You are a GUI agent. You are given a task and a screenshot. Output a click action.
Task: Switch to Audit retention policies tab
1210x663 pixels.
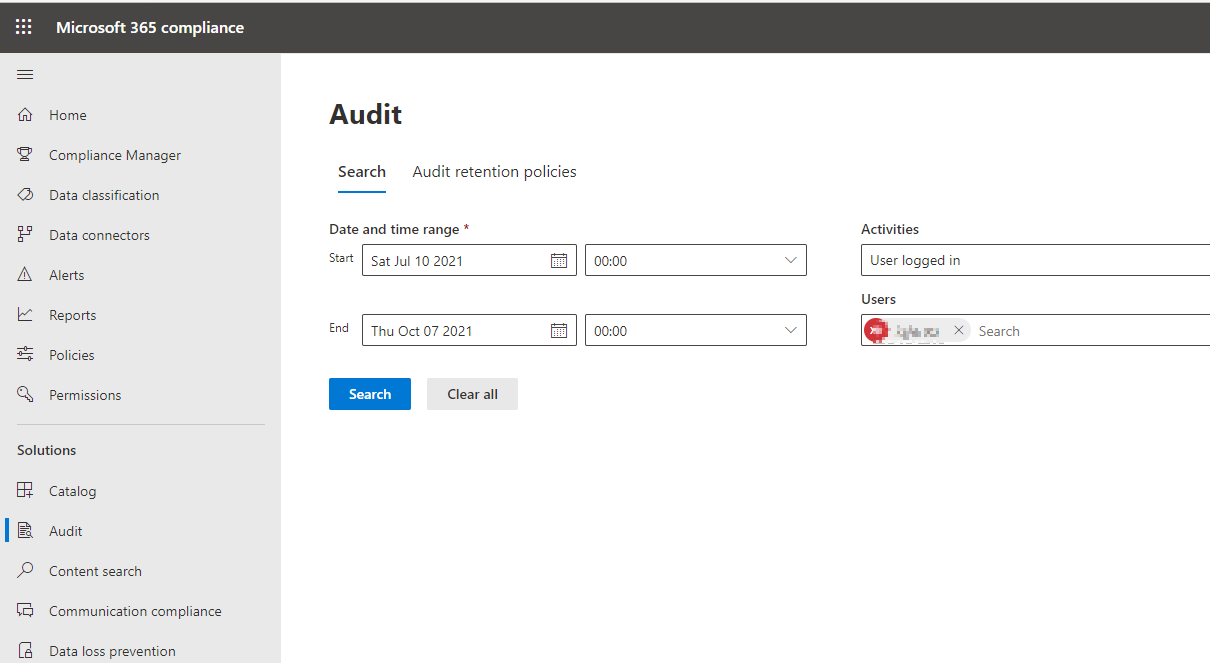click(494, 172)
